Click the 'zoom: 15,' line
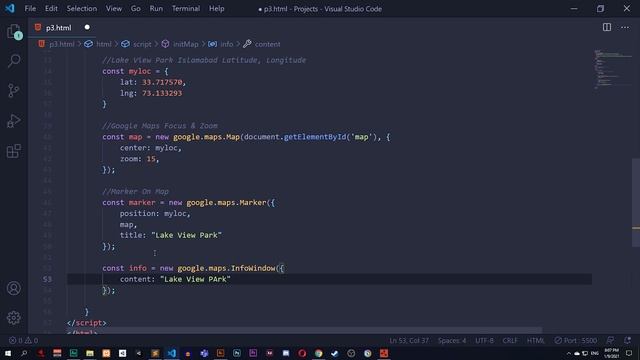Viewport: 640px width, 360px height. tap(140, 159)
